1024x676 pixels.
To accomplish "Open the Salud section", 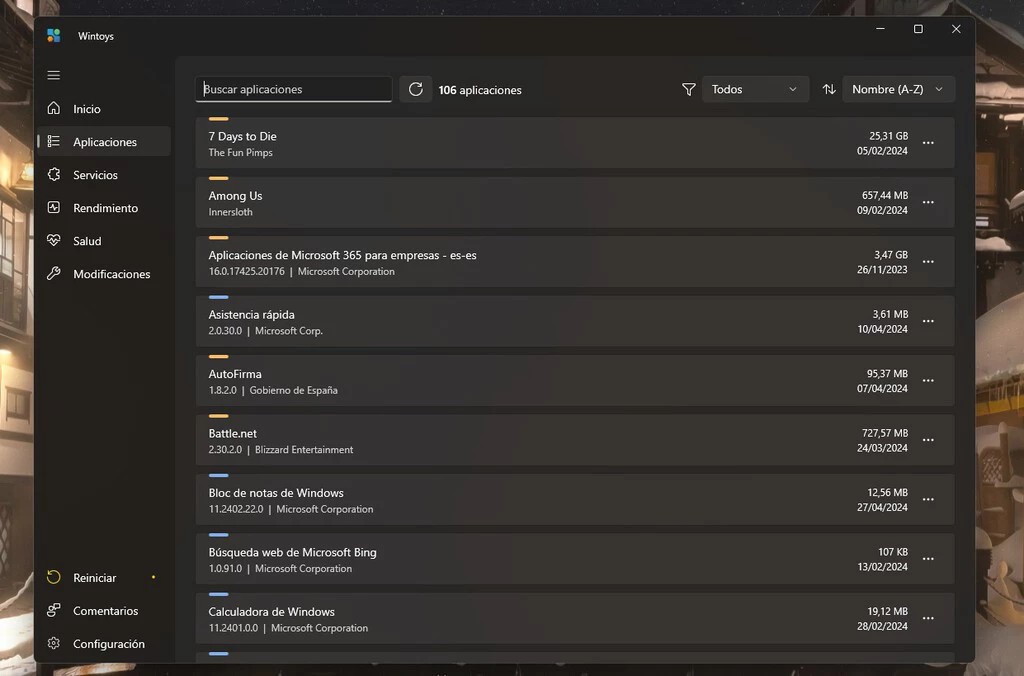I will pos(104,240).
